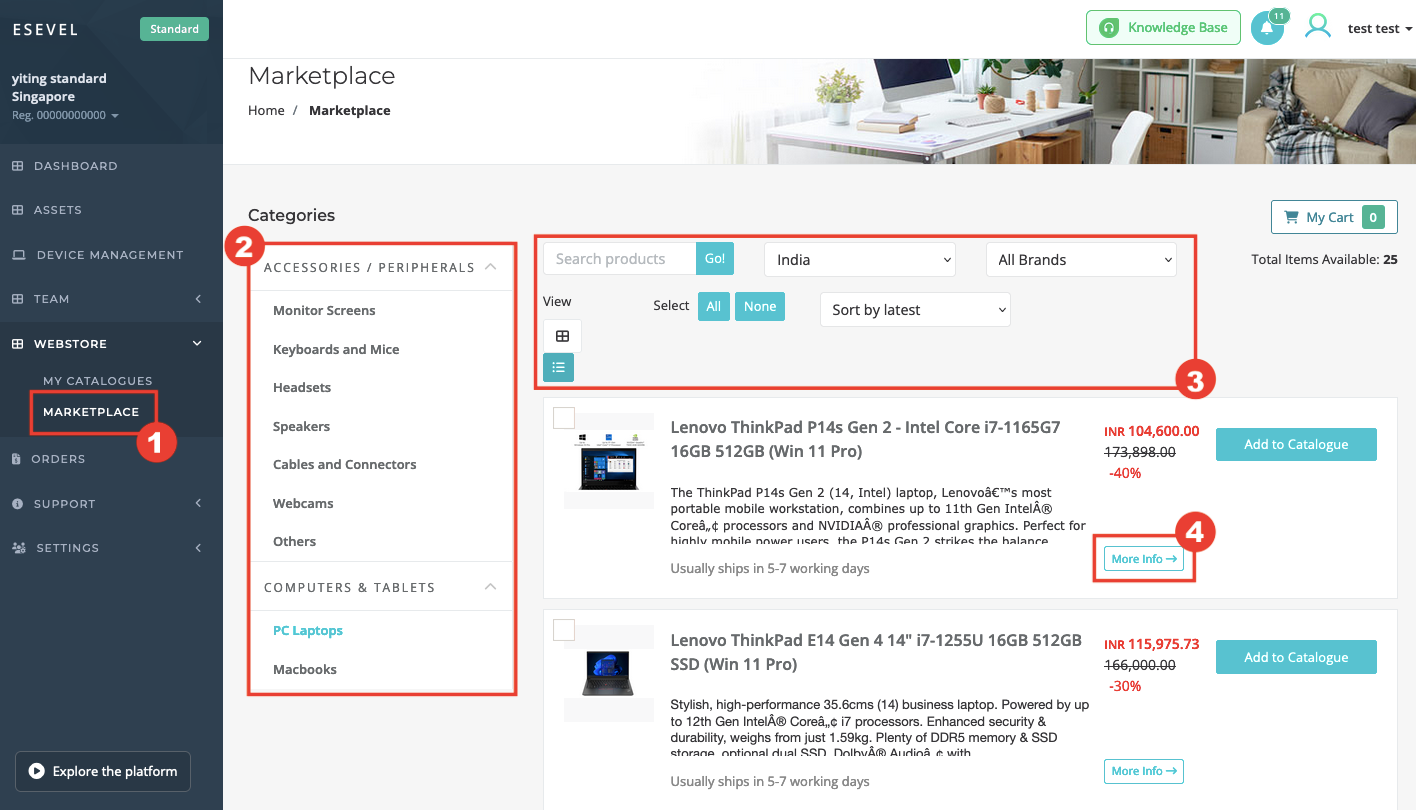Tick checkbox for ThinkPad P14s Gen 2
This screenshot has height=810, width=1416.
pyautogui.click(x=564, y=418)
